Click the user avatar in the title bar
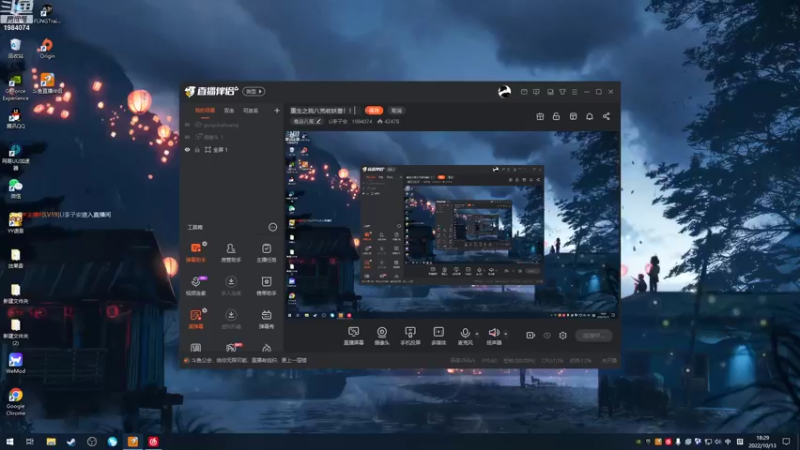This screenshot has width=800, height=450. click(504, 91)
